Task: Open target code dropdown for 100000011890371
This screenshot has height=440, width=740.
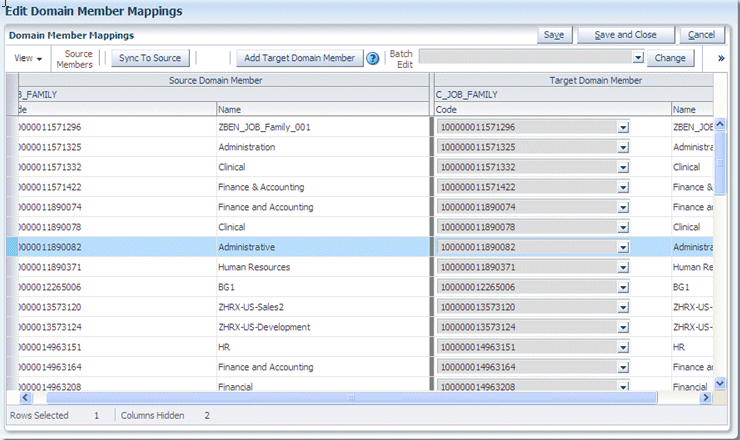Action: click(x=623, y=267)
